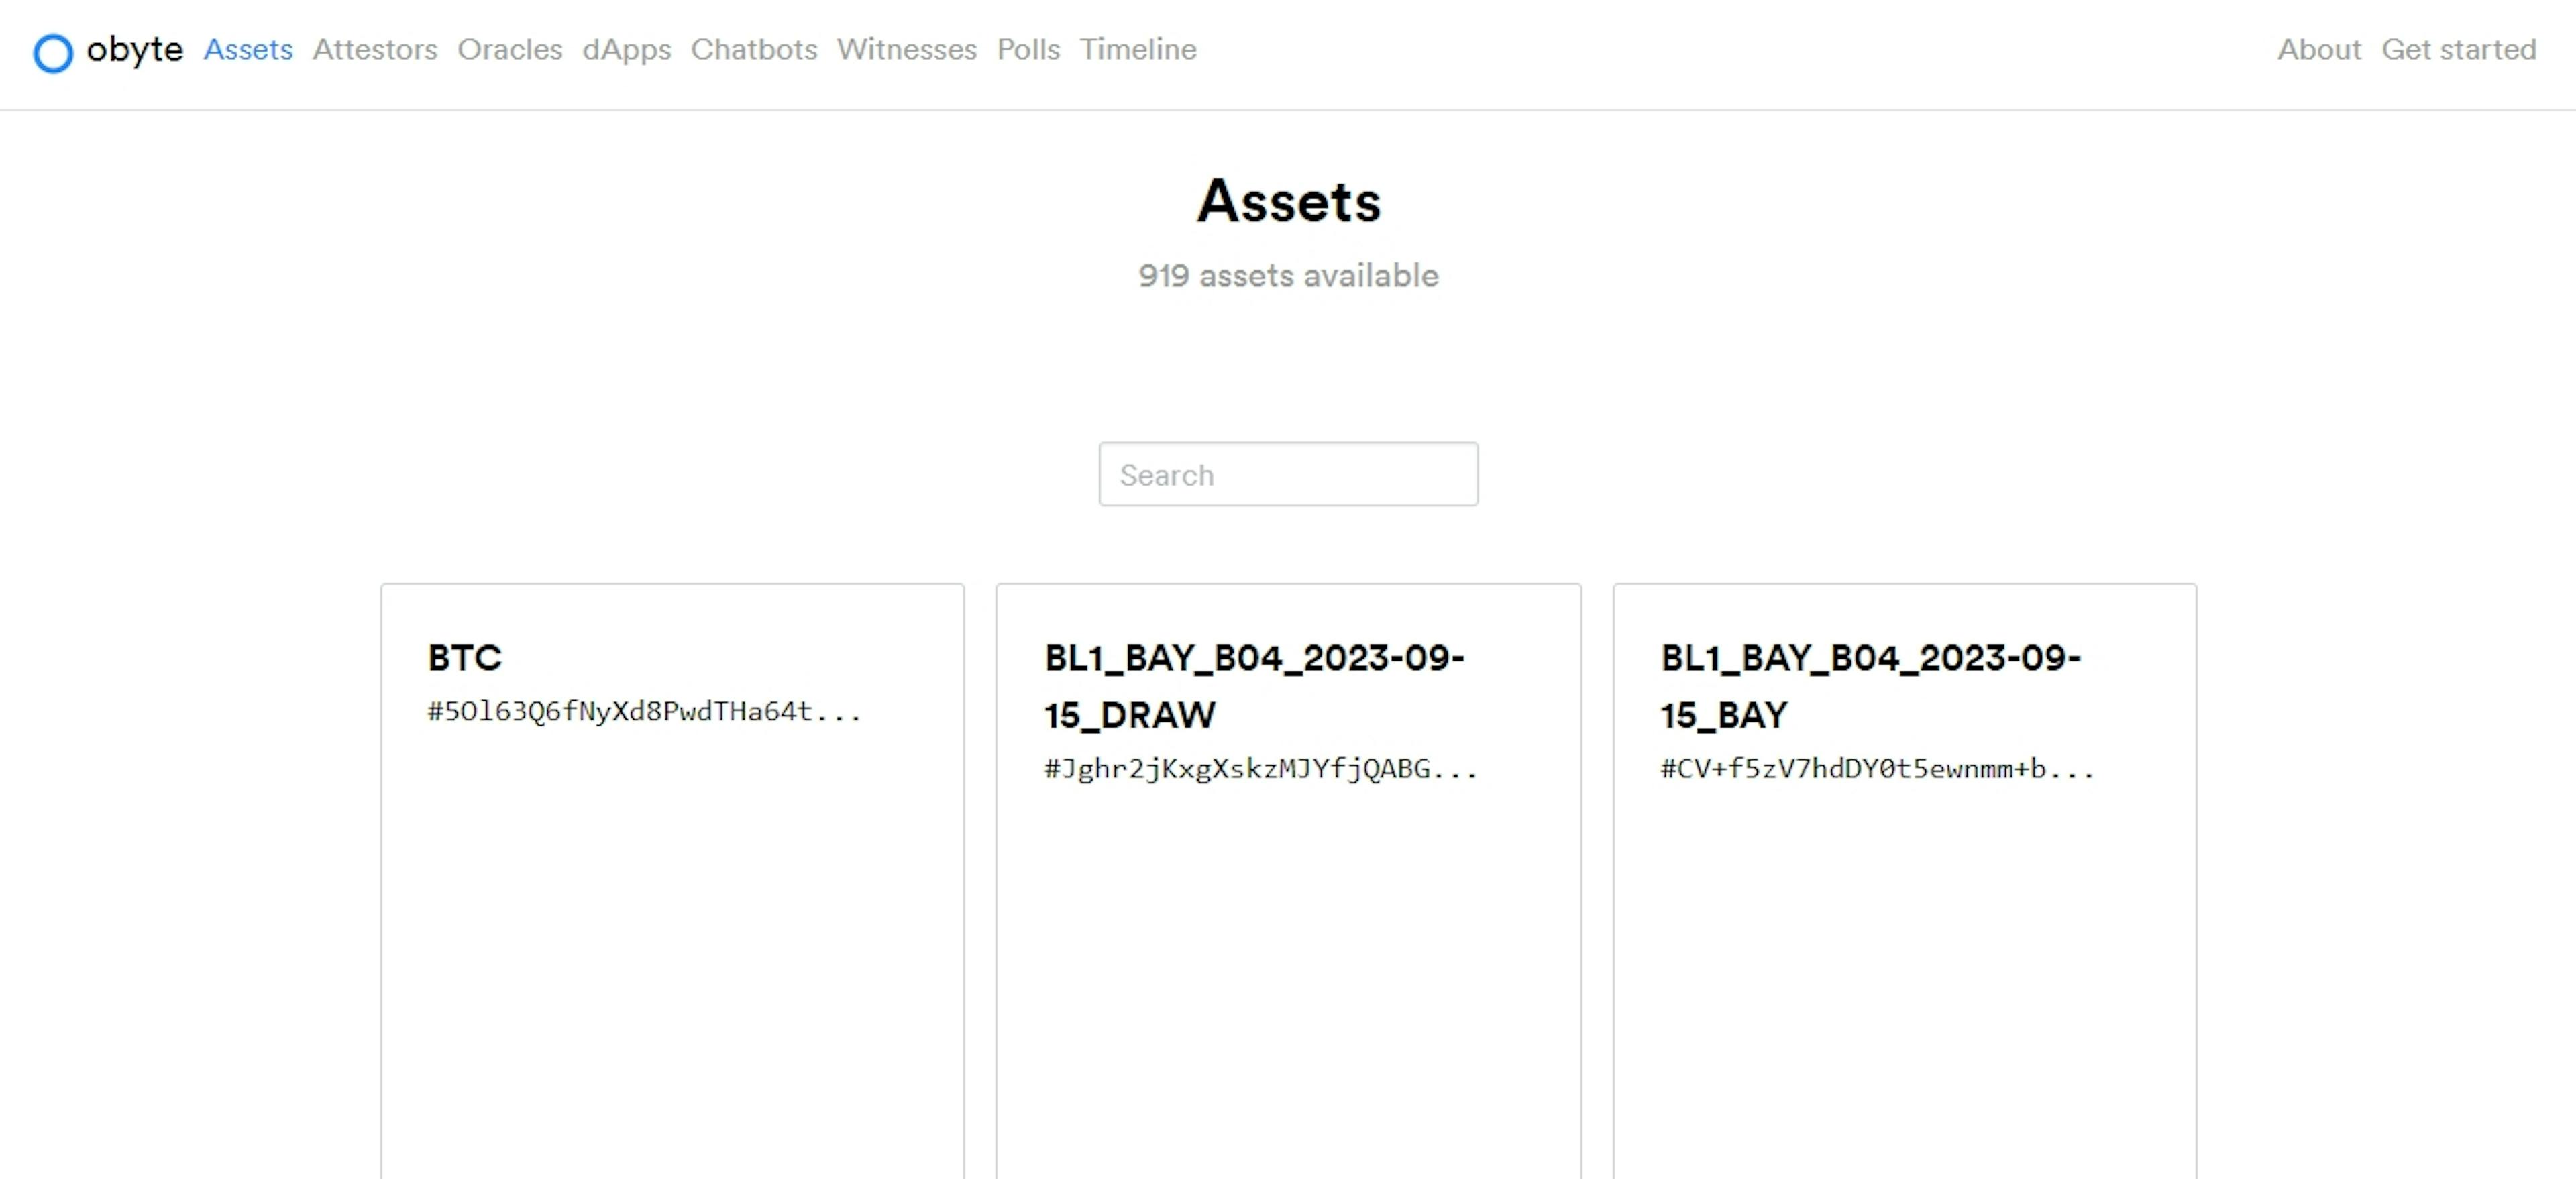The height and width of the screenshot is (1179, 2576).
Task: Open the Chatbots page
Action: tap(754, 50)
